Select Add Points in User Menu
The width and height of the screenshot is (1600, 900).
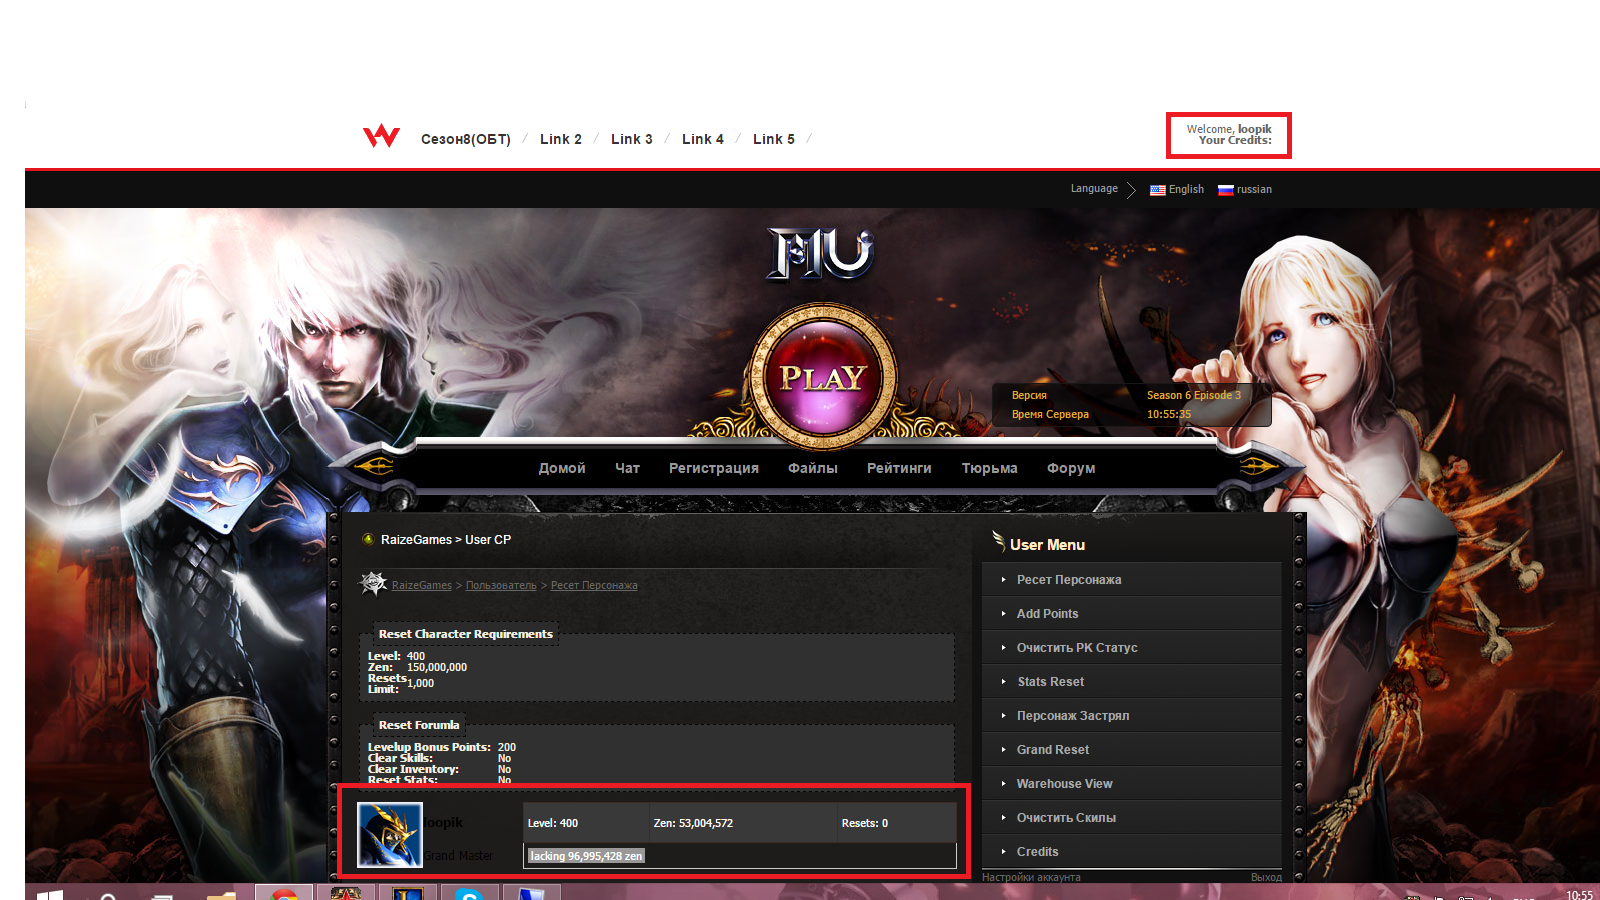[x=1047, y=614]
